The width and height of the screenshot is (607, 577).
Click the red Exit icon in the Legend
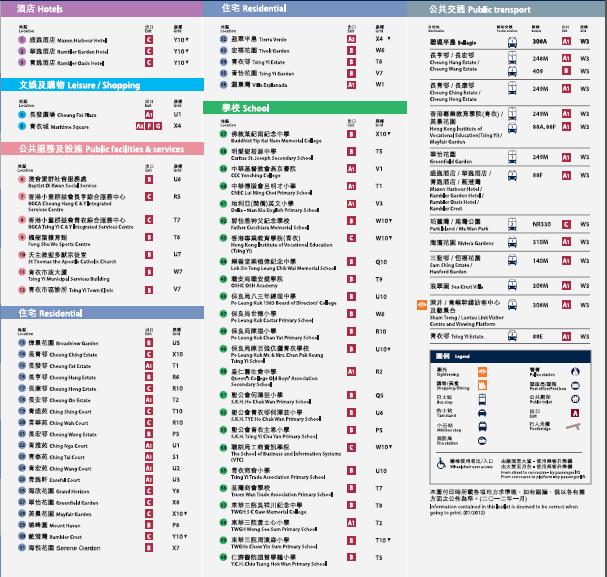click(x=575, y=413)
